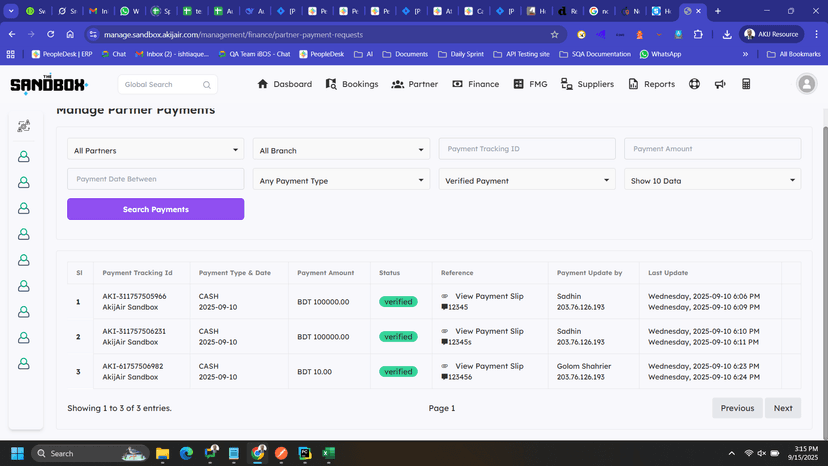Open View Payment Slip for AKI-61757506982
Image resolution: width=828 pixels, height=466 pixels.
489,367
